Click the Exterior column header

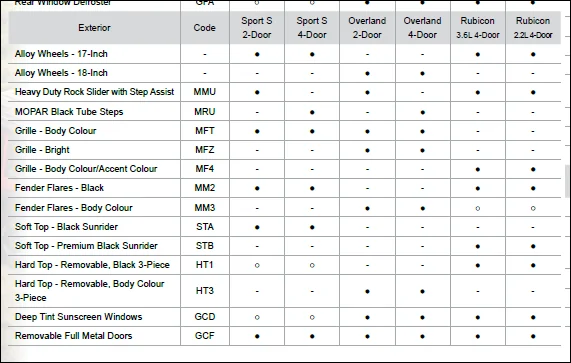94,28
